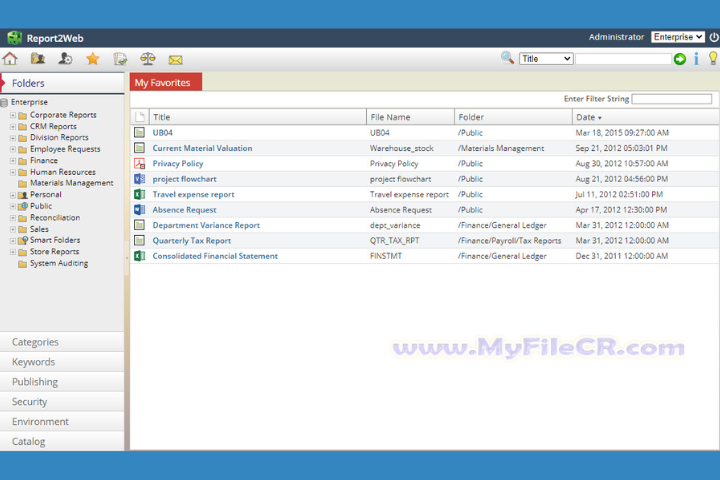The width and height of the screenshot is (720, 480).
Task: Click the search text input field
Action: click(x=623, y=59)
